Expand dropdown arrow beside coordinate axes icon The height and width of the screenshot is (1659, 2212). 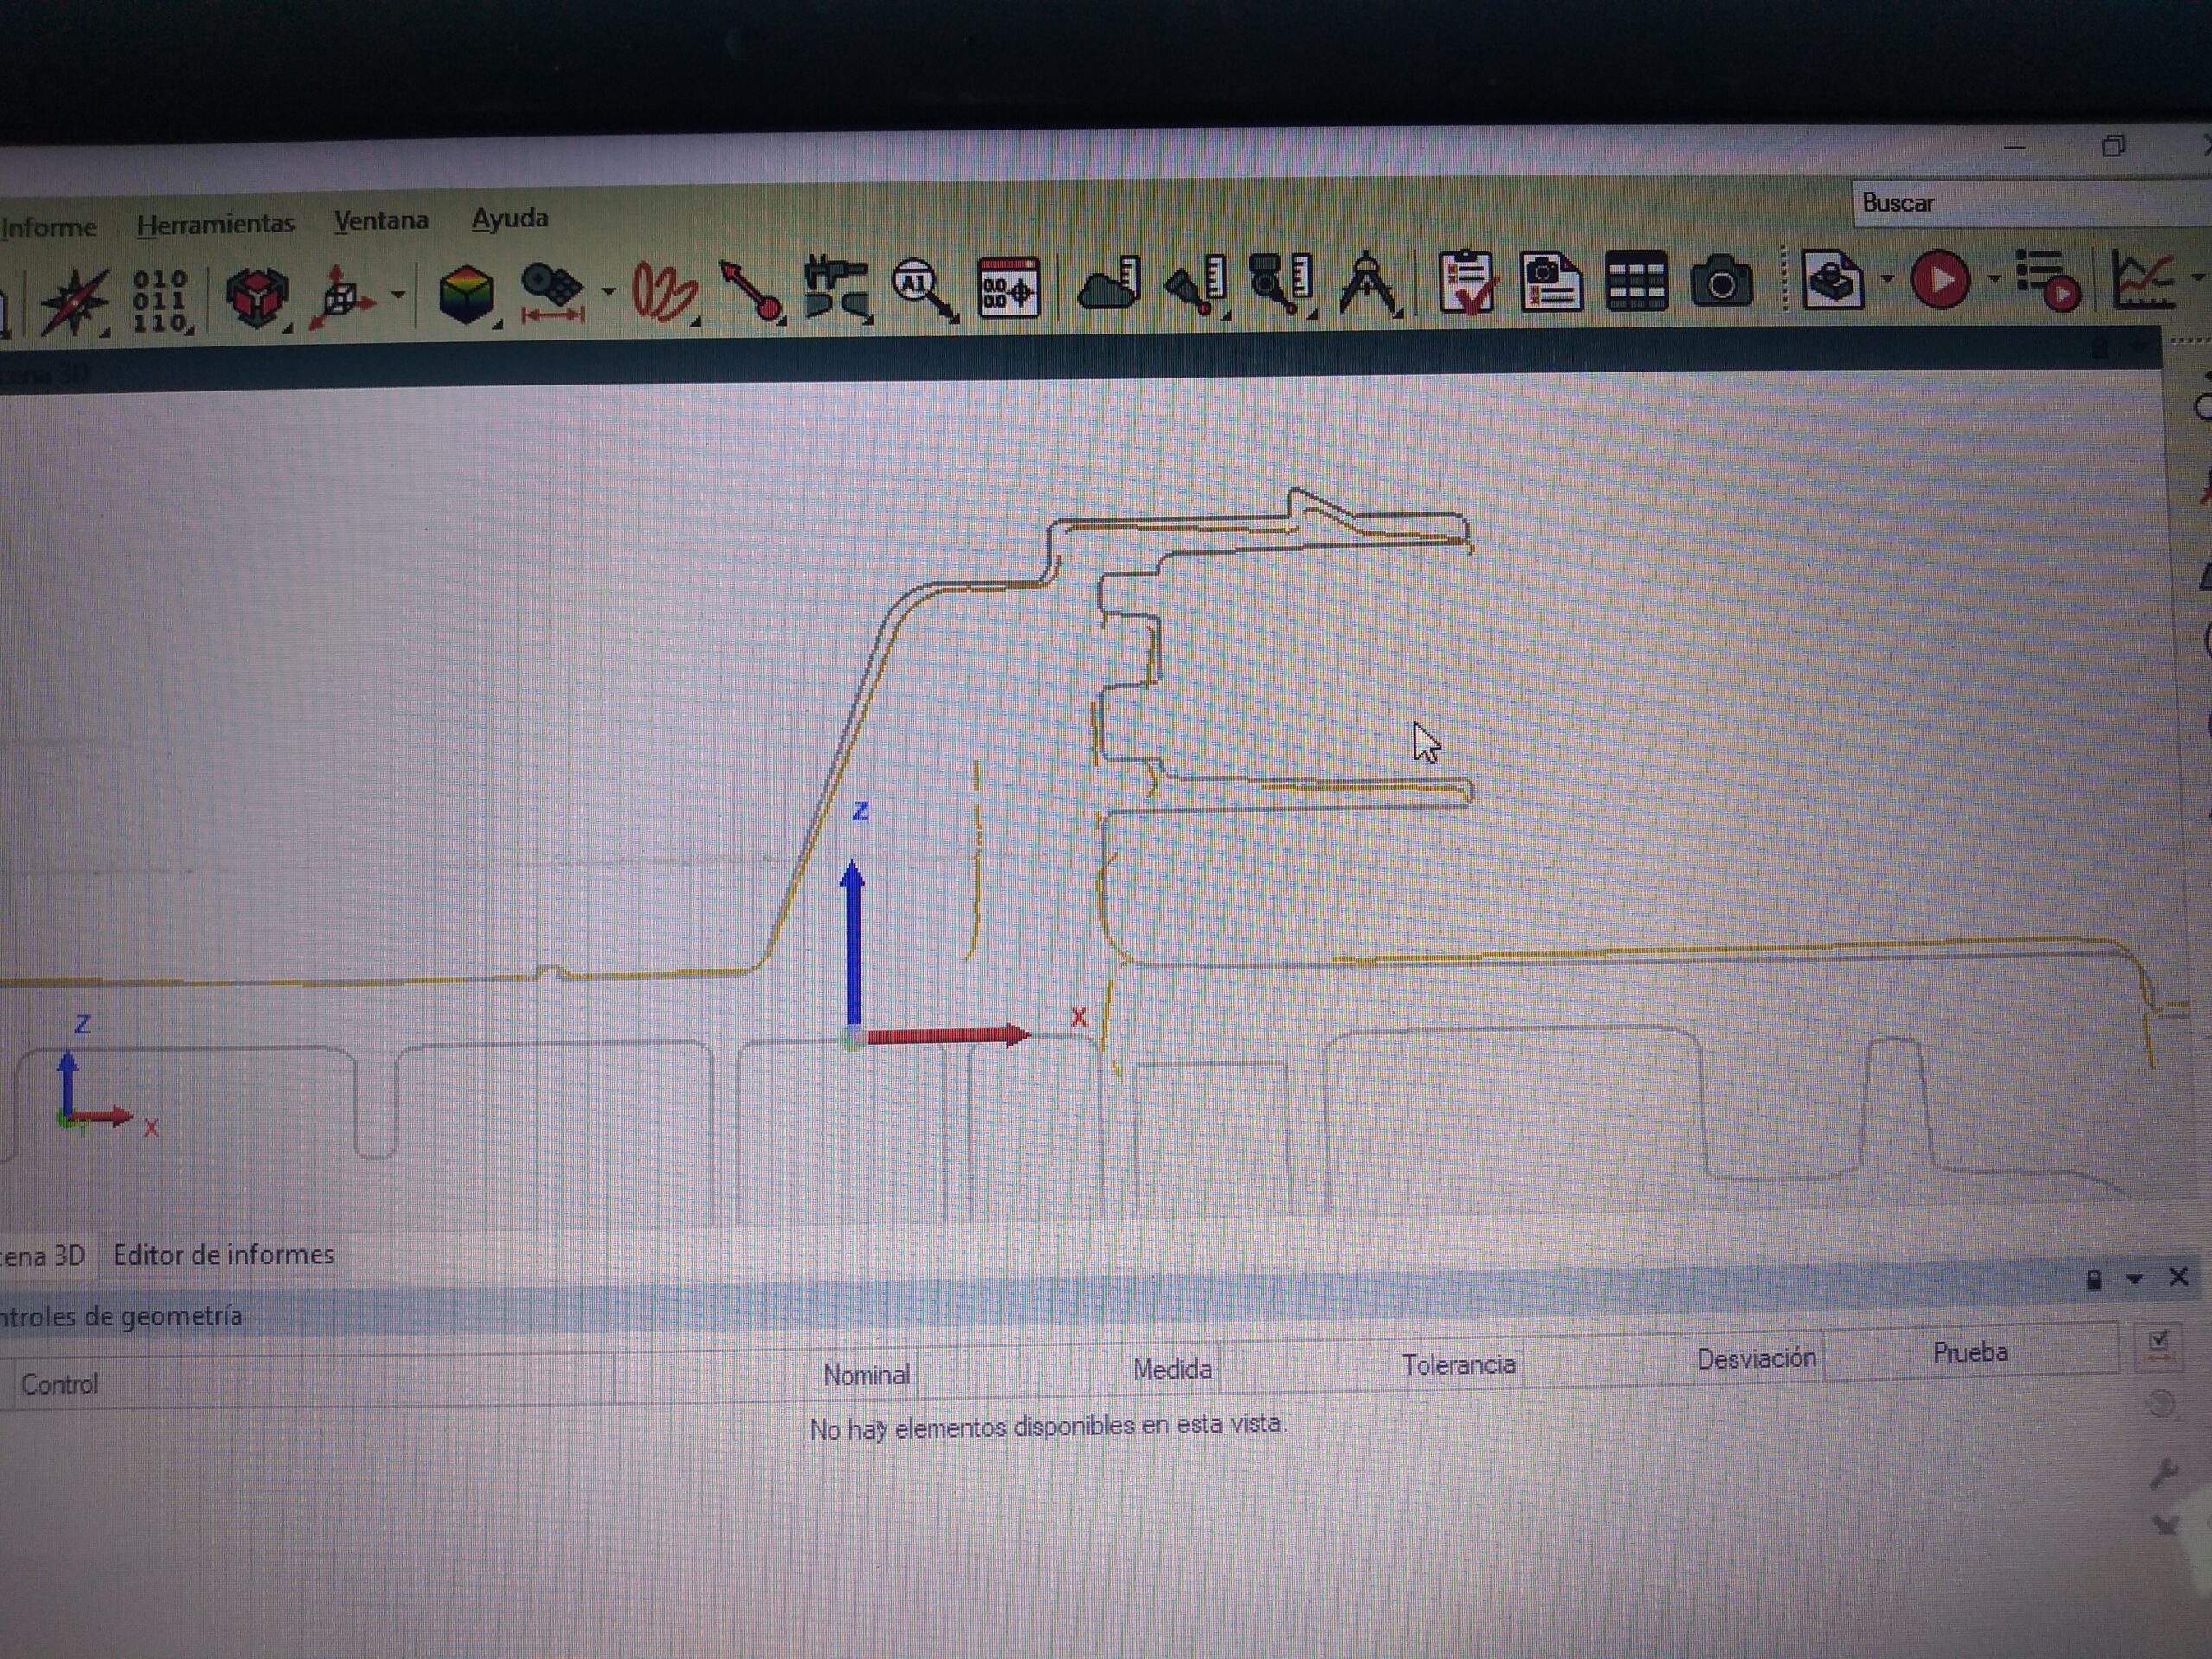tap(398, 294)
